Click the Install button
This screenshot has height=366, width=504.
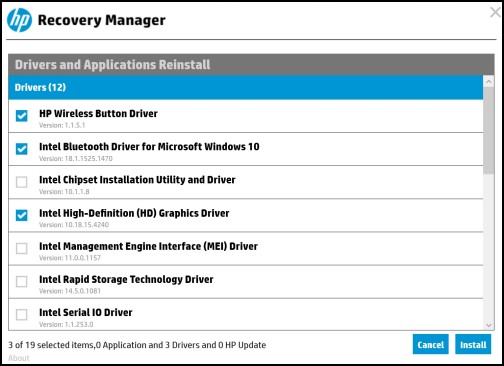tap(473, 344)
